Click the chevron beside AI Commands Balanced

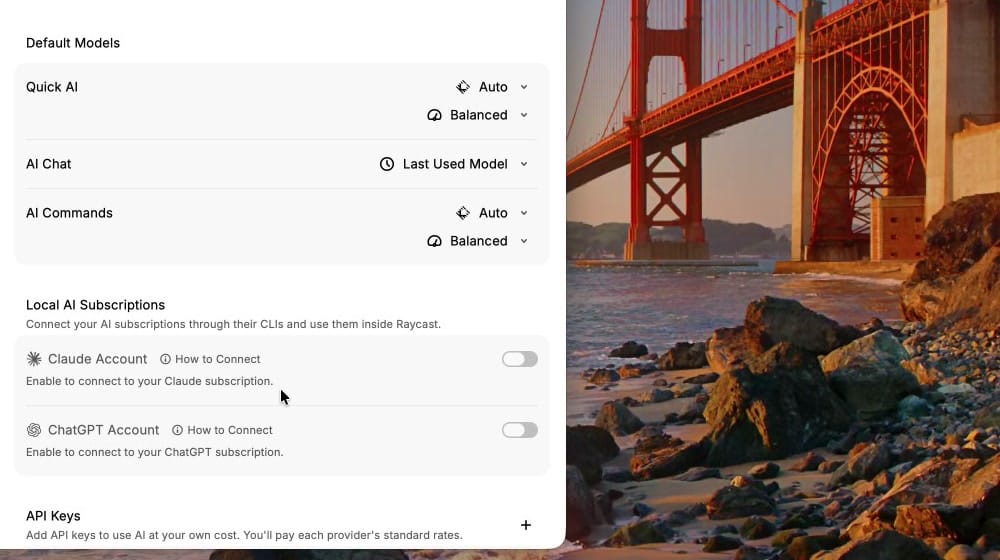[x=524, y=241]
